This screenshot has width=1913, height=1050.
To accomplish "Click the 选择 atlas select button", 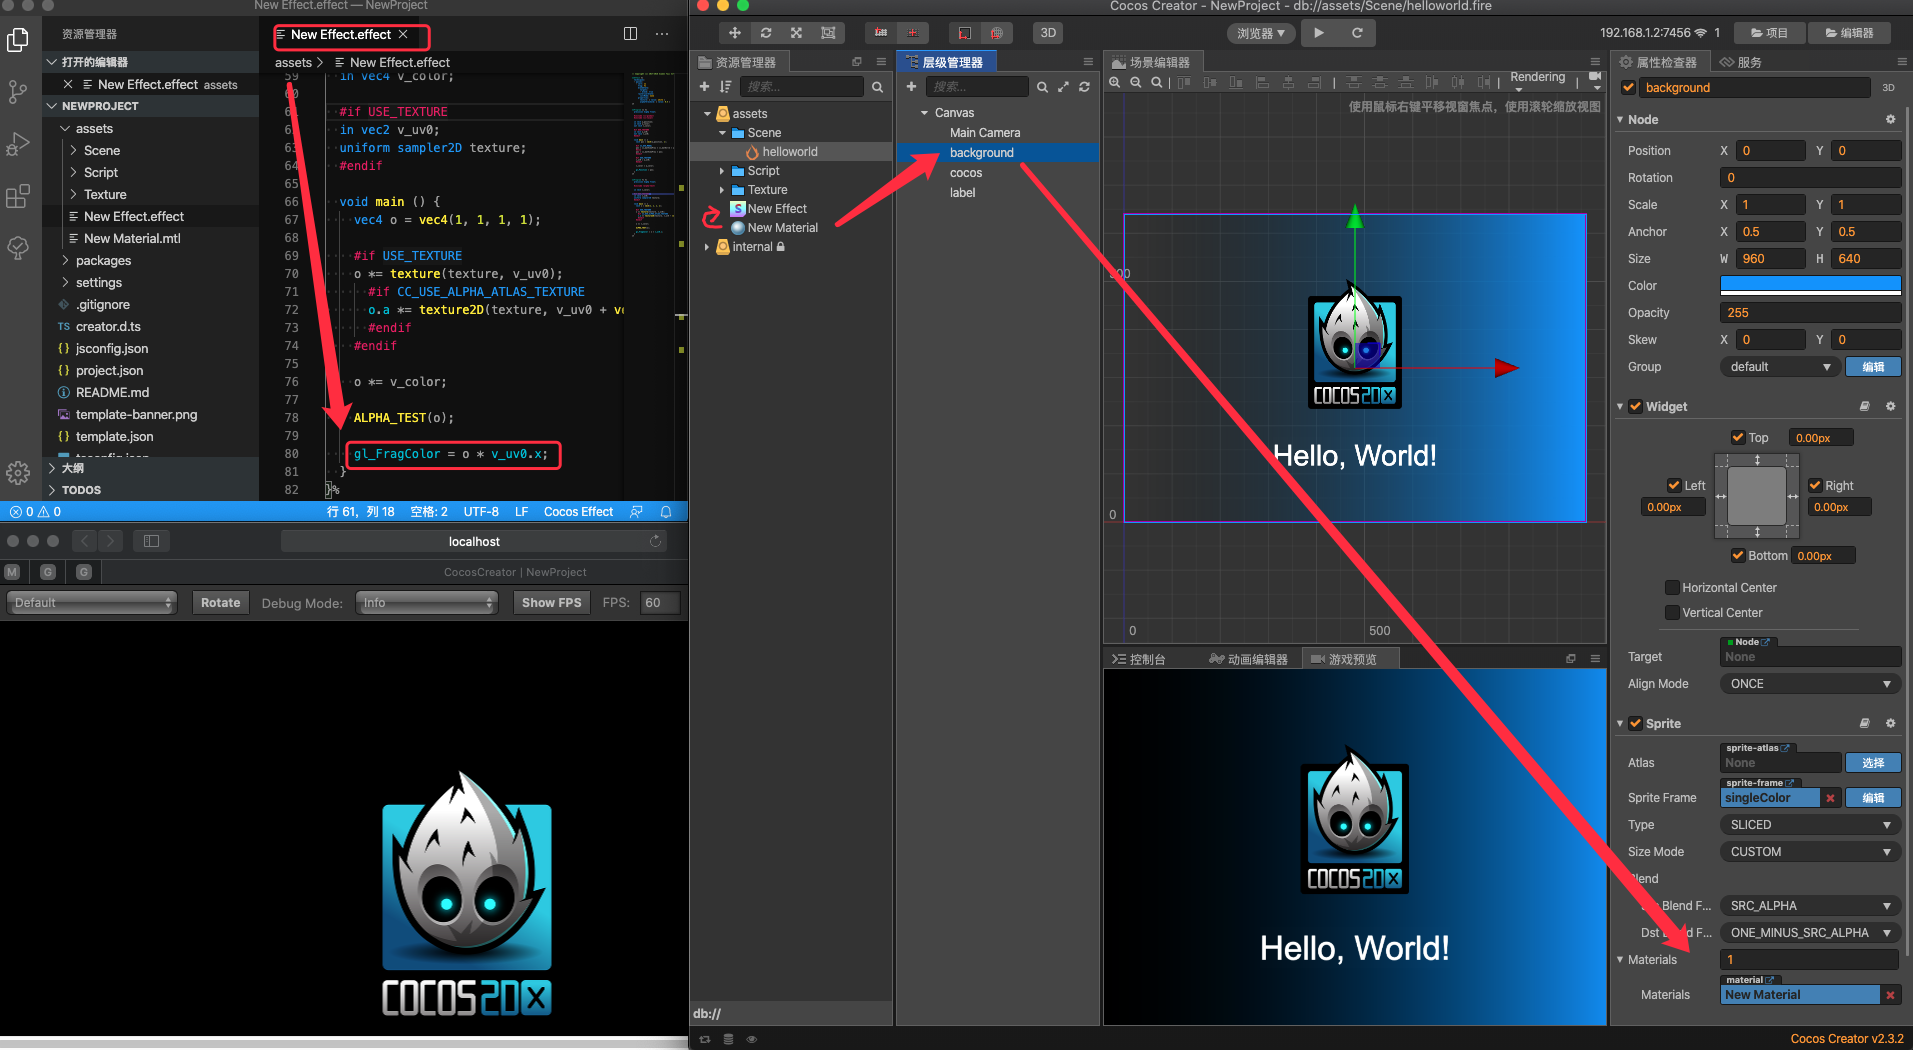I will pos(1873,763).
